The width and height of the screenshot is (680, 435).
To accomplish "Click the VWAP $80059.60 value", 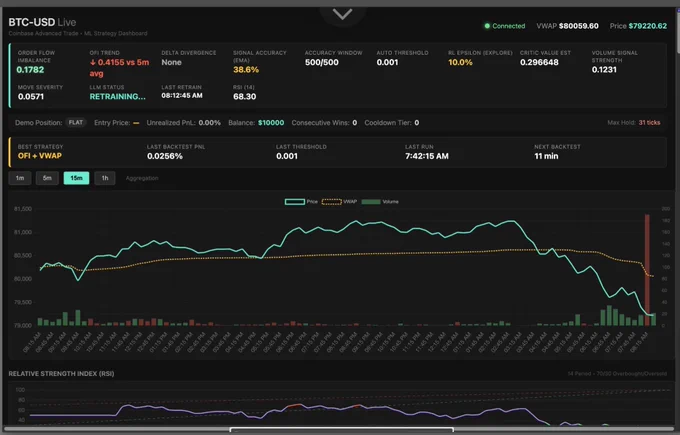I will point(579,26).
